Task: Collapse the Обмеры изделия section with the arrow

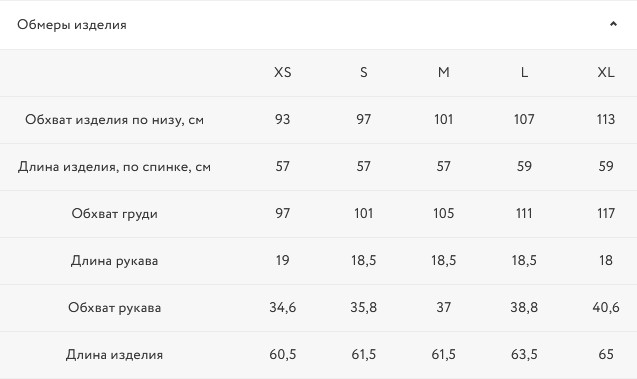Action: (x=613, y=24)
